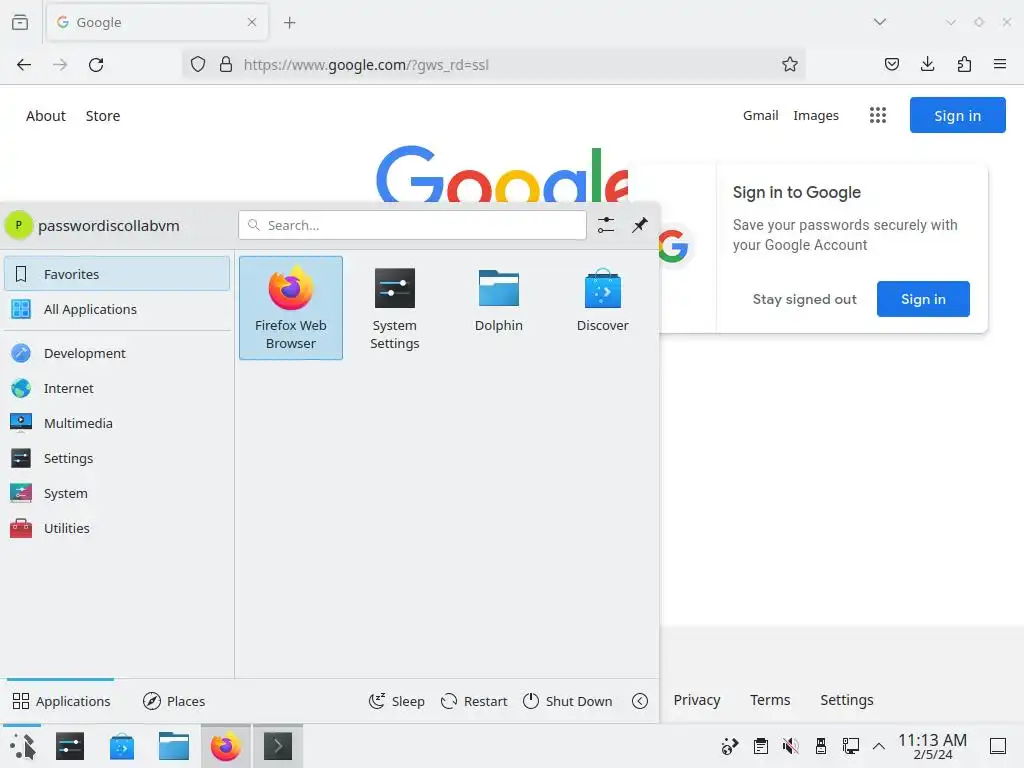Image resolution: width=1024 pixels, height=768 pixels.
Task: Open Google apps grid icon
Action: coord(878,116)
